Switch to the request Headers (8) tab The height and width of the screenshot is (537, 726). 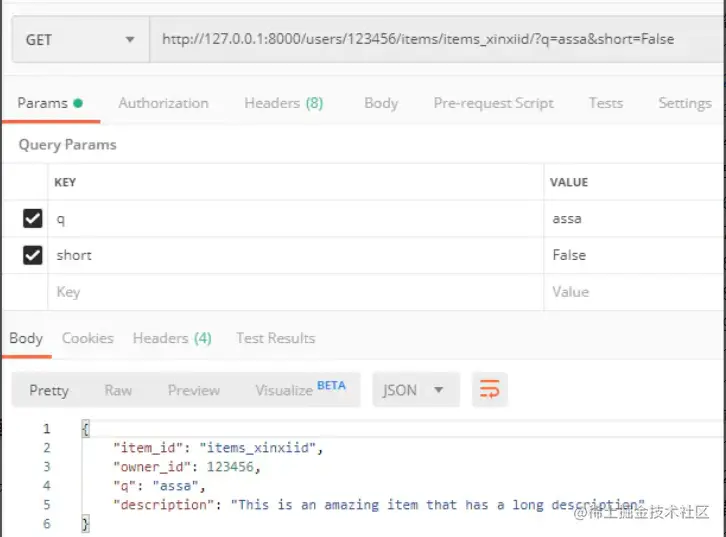(283, 103)
